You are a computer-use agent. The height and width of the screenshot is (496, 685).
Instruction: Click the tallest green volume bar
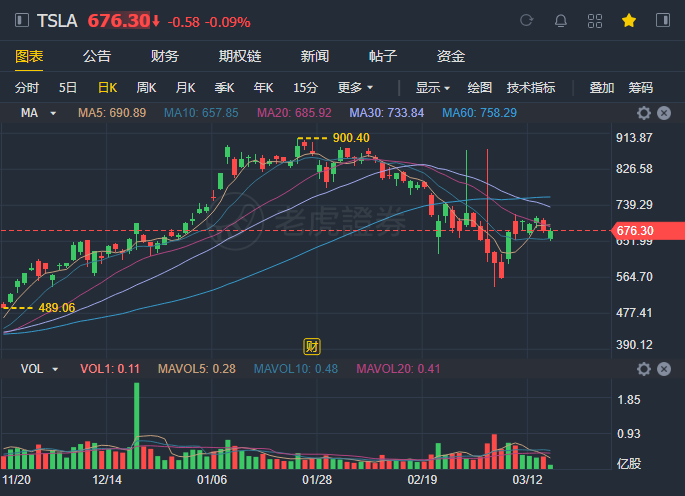coord(137,426)
